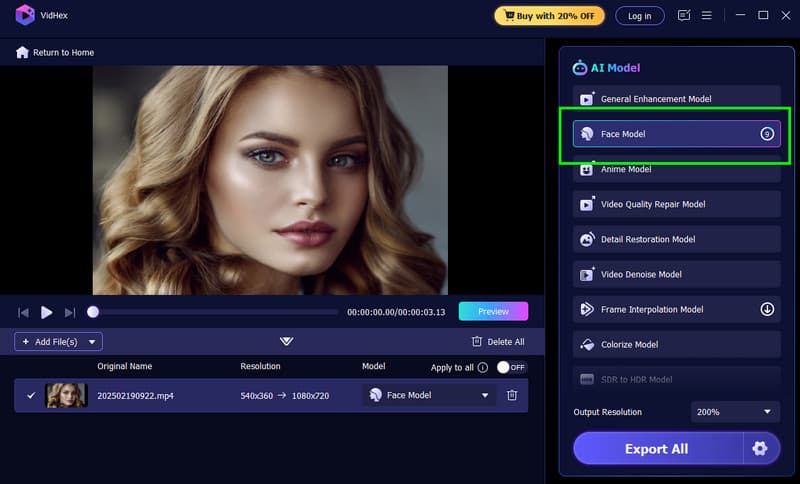The width and height of the screenshot is (800, 484).
Task: Click the Video Denoise Model icon
Action: point(587,274)
